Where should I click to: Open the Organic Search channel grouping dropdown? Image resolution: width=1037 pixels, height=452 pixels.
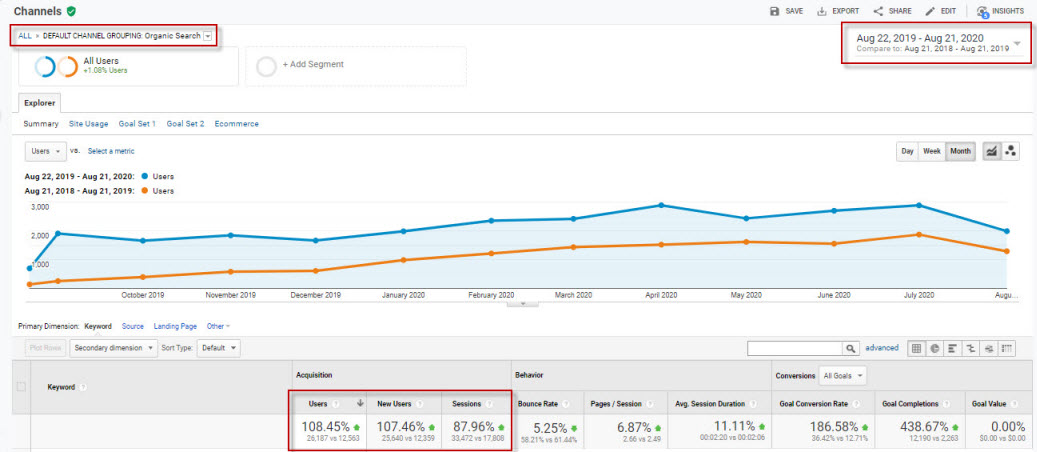[x=208, y=36]
